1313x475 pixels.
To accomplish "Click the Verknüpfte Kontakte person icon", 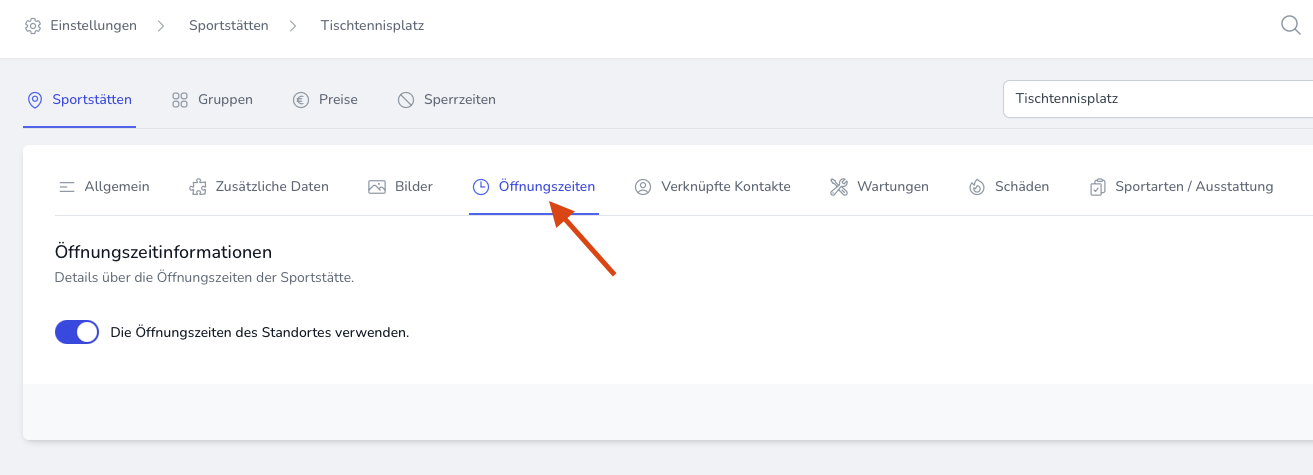I will tap(643, 187).
